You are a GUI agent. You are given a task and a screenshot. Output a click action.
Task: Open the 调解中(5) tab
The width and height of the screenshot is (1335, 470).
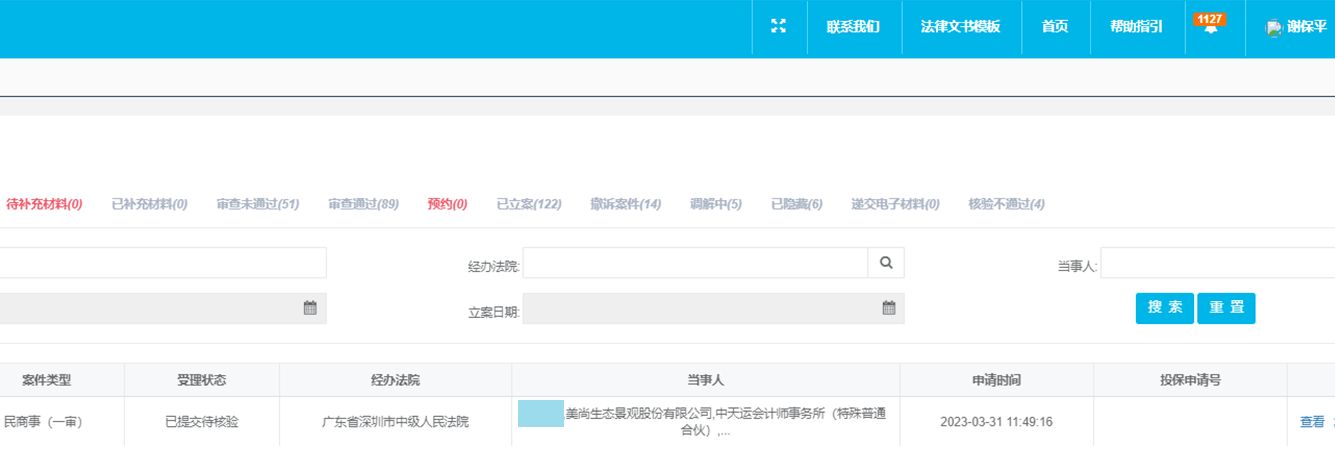tap(716, 204)
